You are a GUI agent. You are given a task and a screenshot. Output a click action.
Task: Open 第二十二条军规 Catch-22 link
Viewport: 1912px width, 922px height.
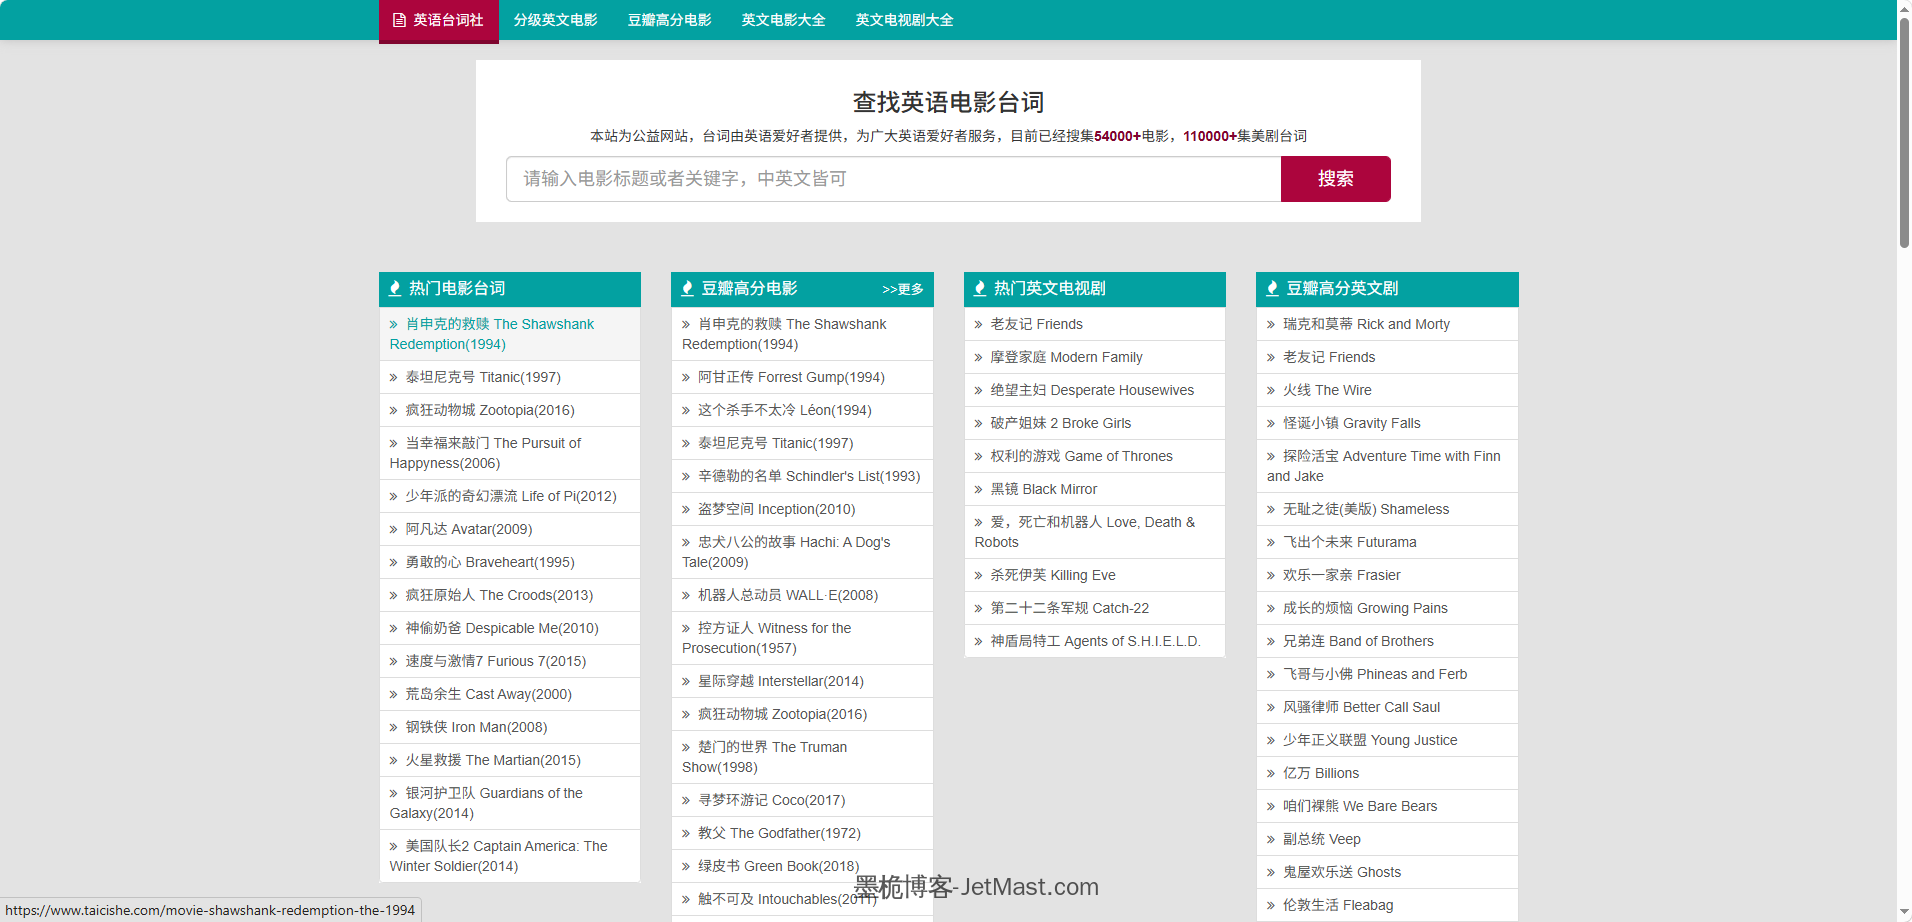click(x=1070, y=608)
